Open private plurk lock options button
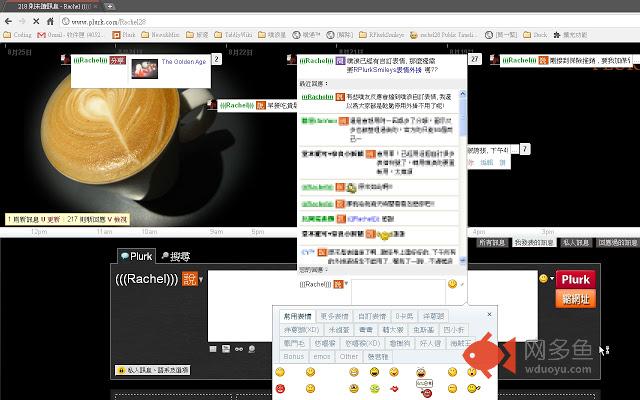The image size is (640, 400). pos(153,370)
